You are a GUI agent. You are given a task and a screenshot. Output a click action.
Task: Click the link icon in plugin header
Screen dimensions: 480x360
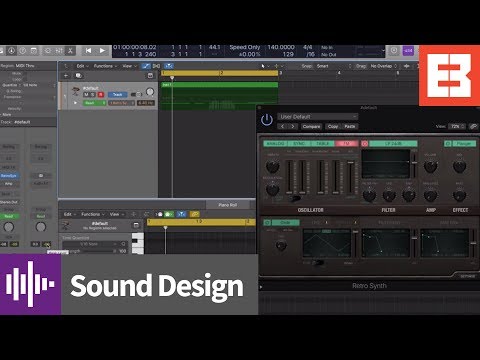click(x=473, y=126)
